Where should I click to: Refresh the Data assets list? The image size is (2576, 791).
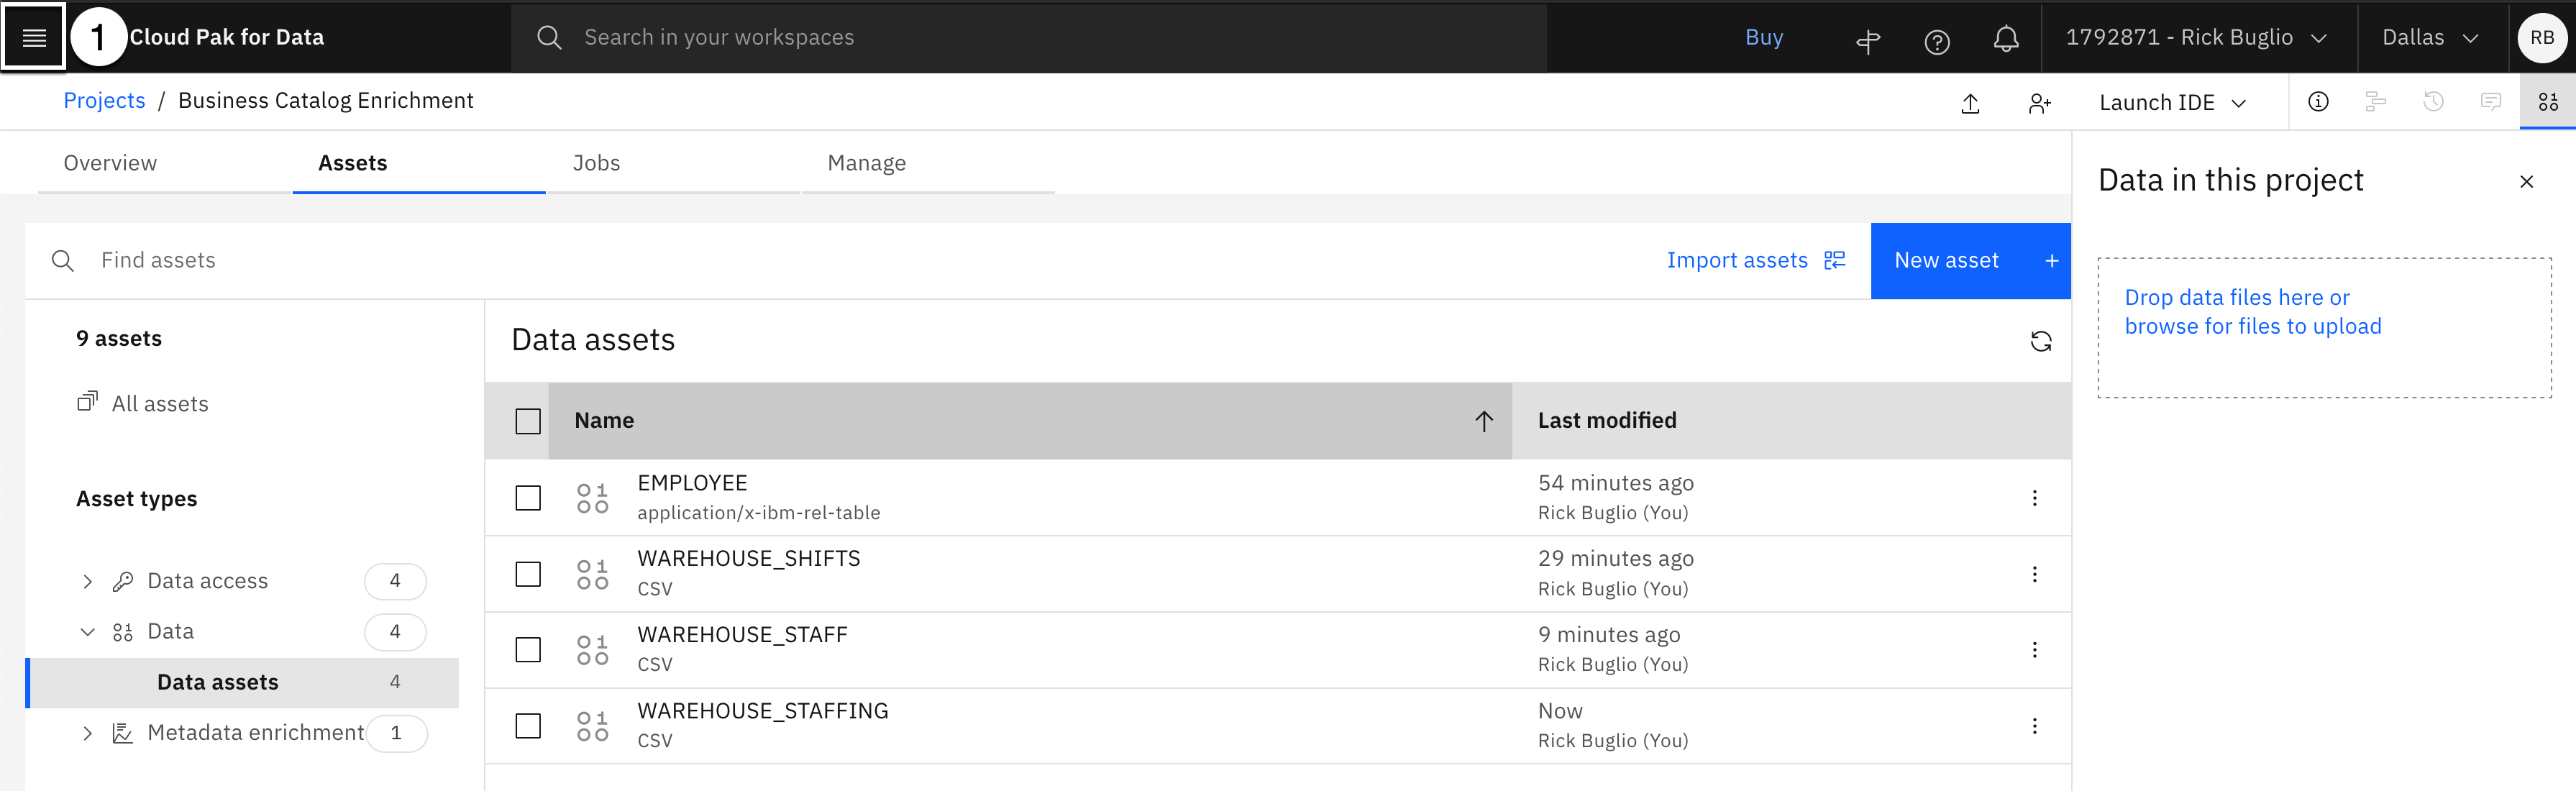coord(2040,341)
